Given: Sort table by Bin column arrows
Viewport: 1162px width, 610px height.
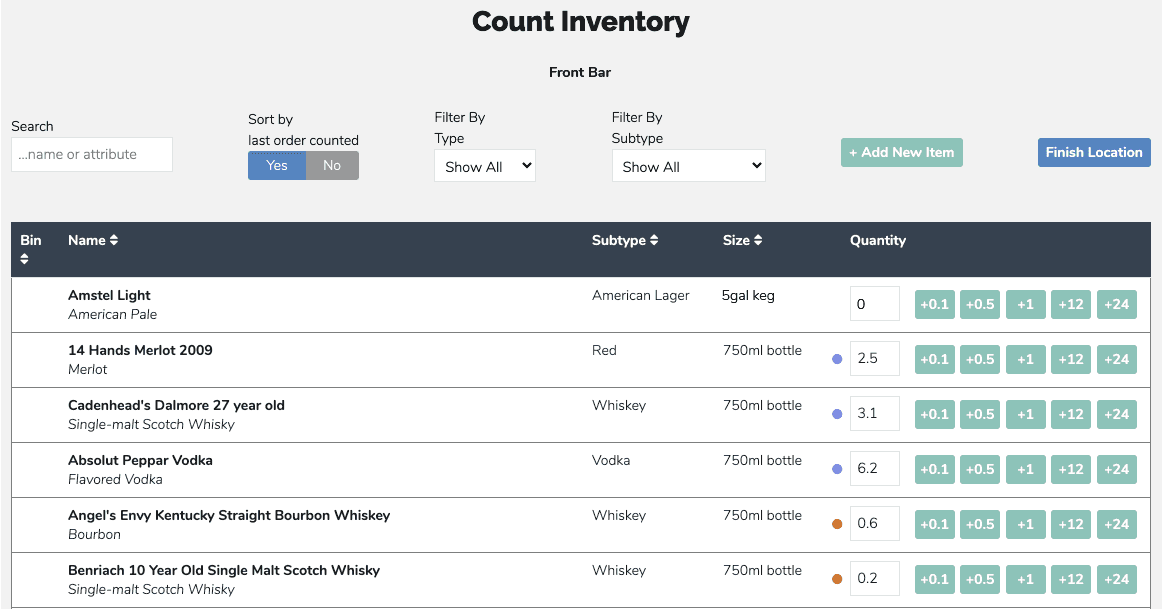Looking at the screenshot, I should click(24, 259).
